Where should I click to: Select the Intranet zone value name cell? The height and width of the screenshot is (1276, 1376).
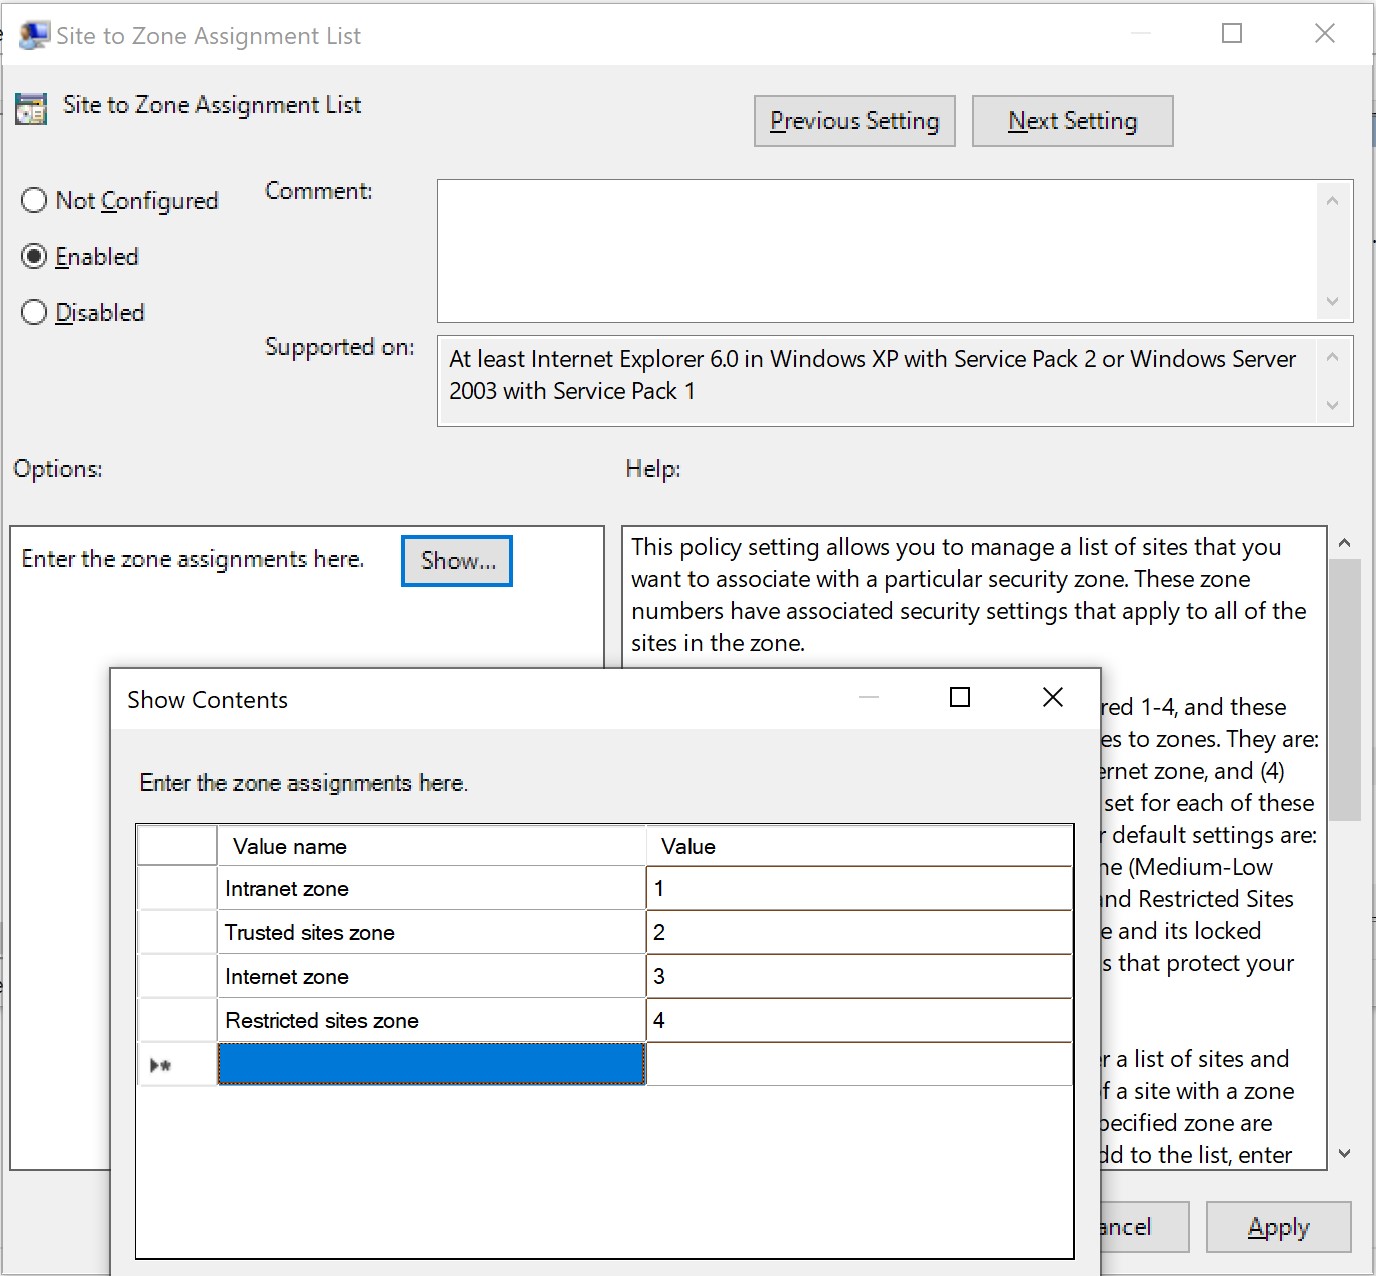coord(431,888)
